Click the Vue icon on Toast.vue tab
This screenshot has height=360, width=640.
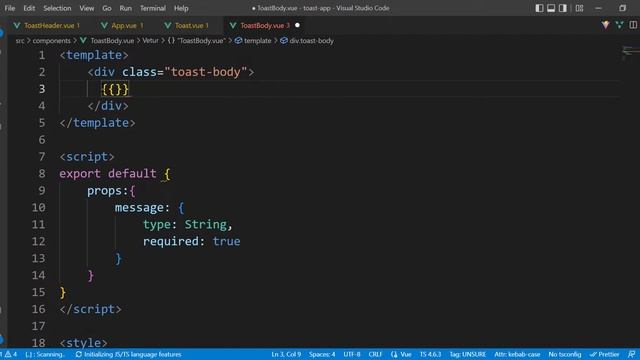168,25
